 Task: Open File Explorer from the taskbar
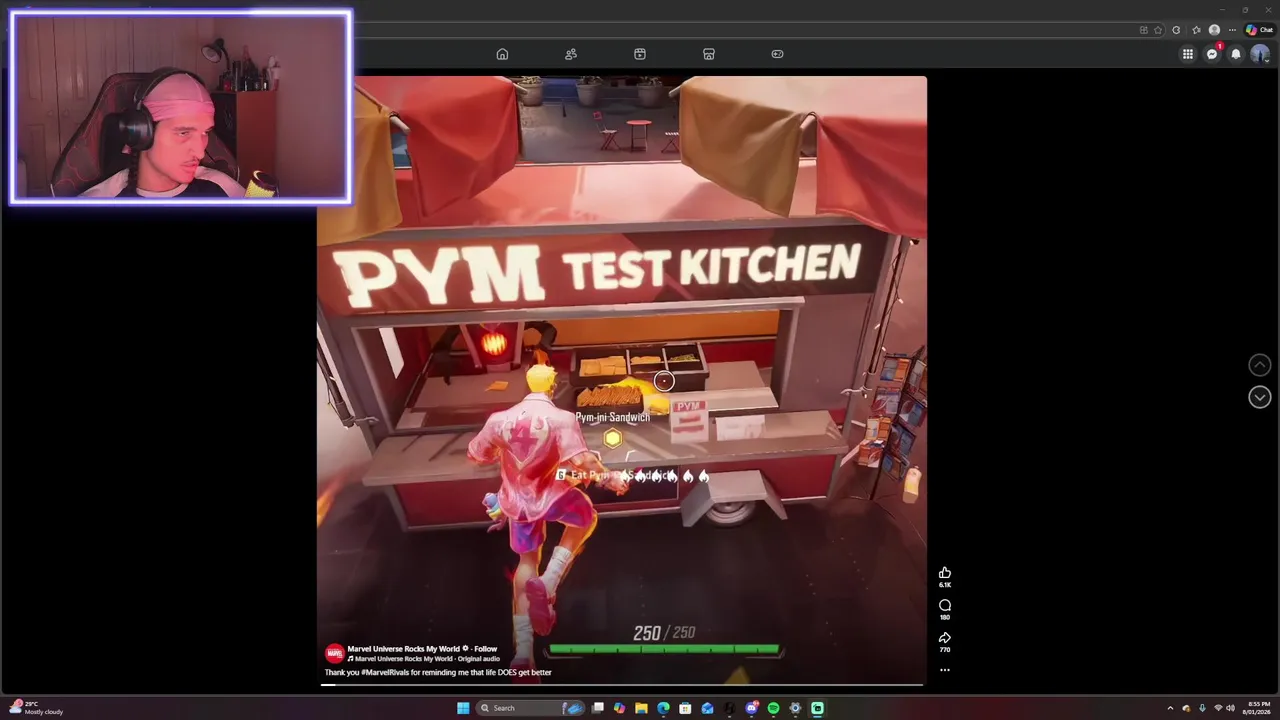(x=641, y=708)
